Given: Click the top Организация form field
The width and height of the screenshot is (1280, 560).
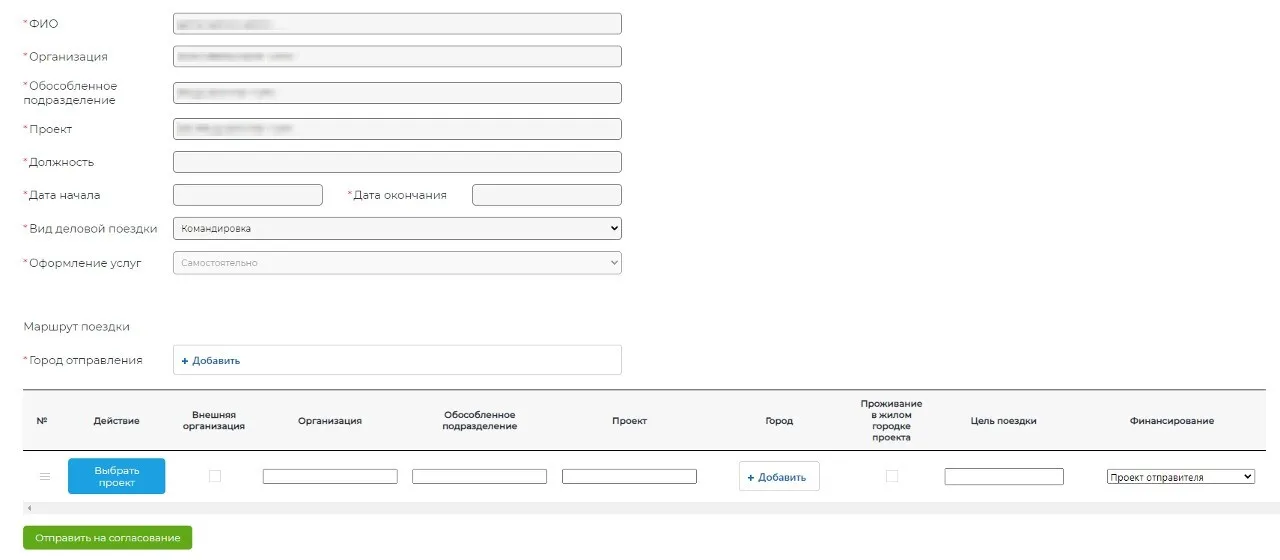Looking at the screenshot, I should (x=397, y=57).
